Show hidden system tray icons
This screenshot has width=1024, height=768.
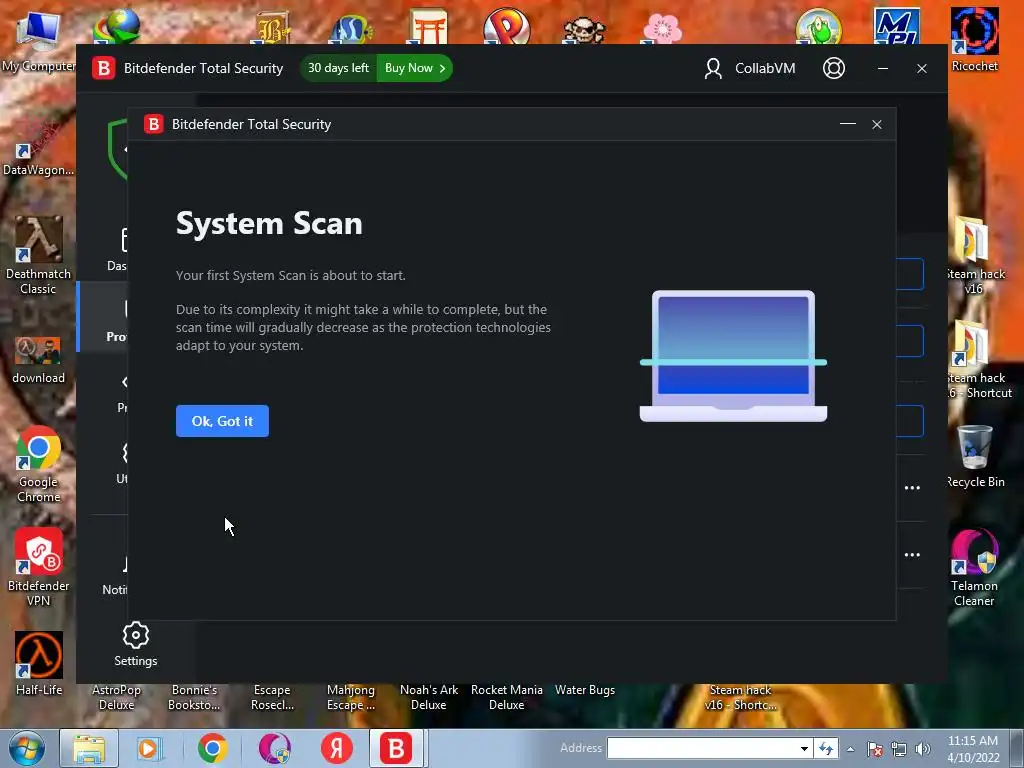coord(851,749)
